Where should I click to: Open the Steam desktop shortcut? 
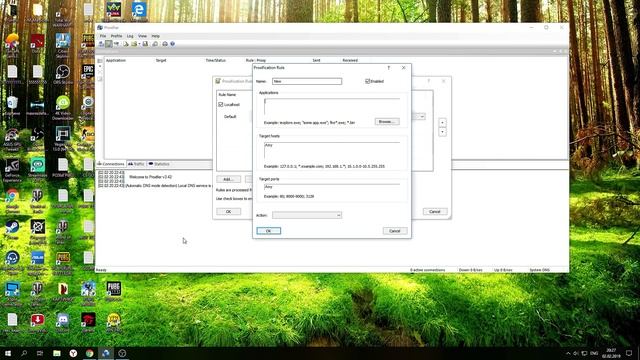point(12,229)
